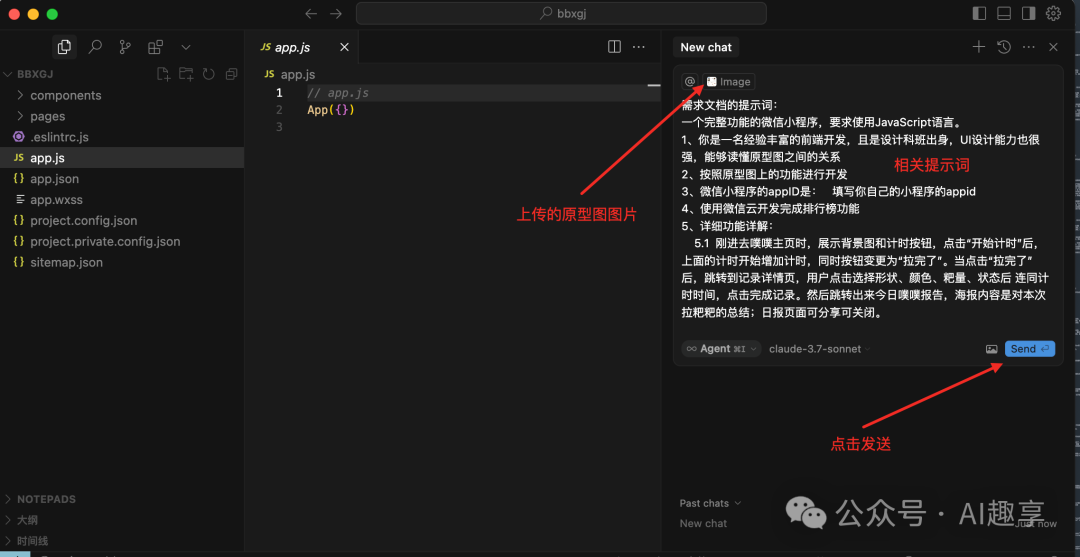Expand the sidebar views chevron dropdown

point(185,47)
